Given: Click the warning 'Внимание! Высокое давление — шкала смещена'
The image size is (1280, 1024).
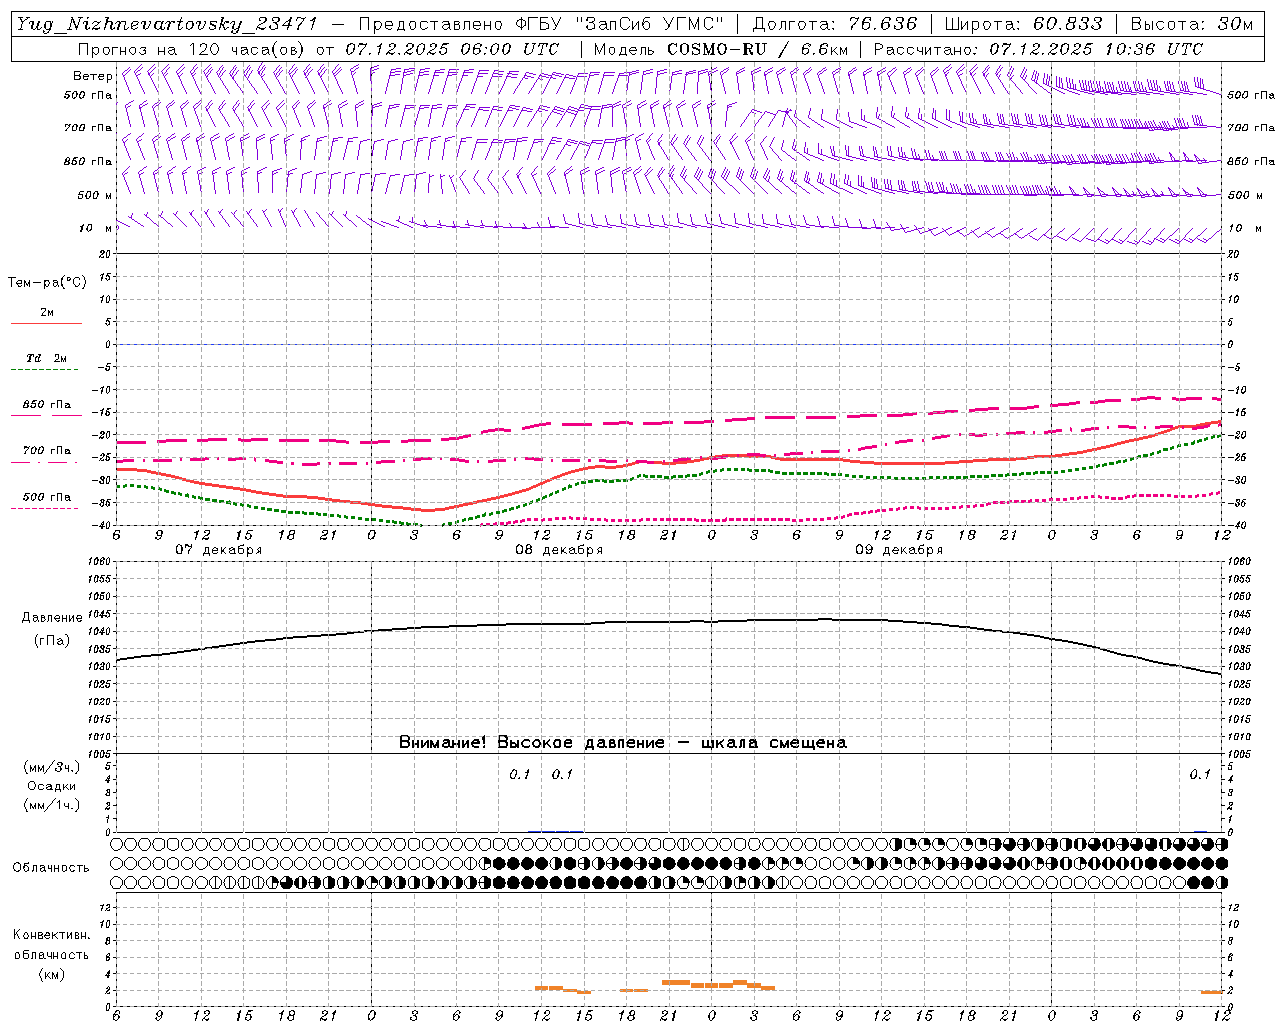Looking at the screenshot, I should coord(622,743).
